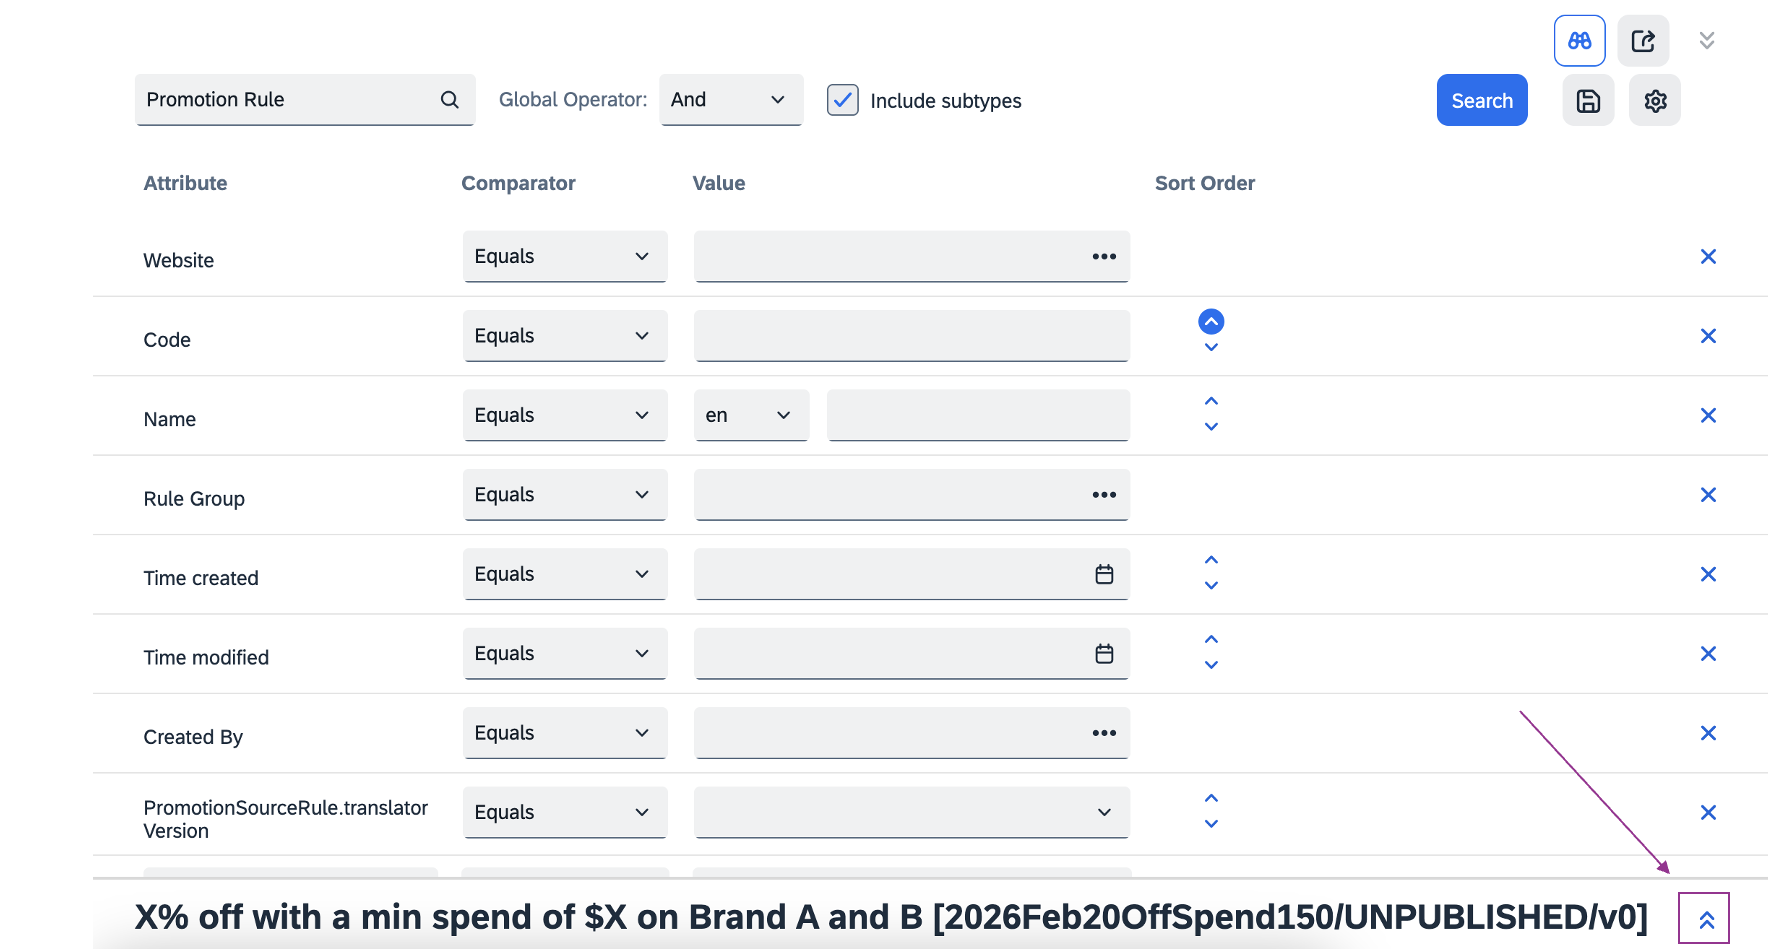Set descending sort order for Name
Viewport: 1768px width, 950px height.
point(1211,427)
